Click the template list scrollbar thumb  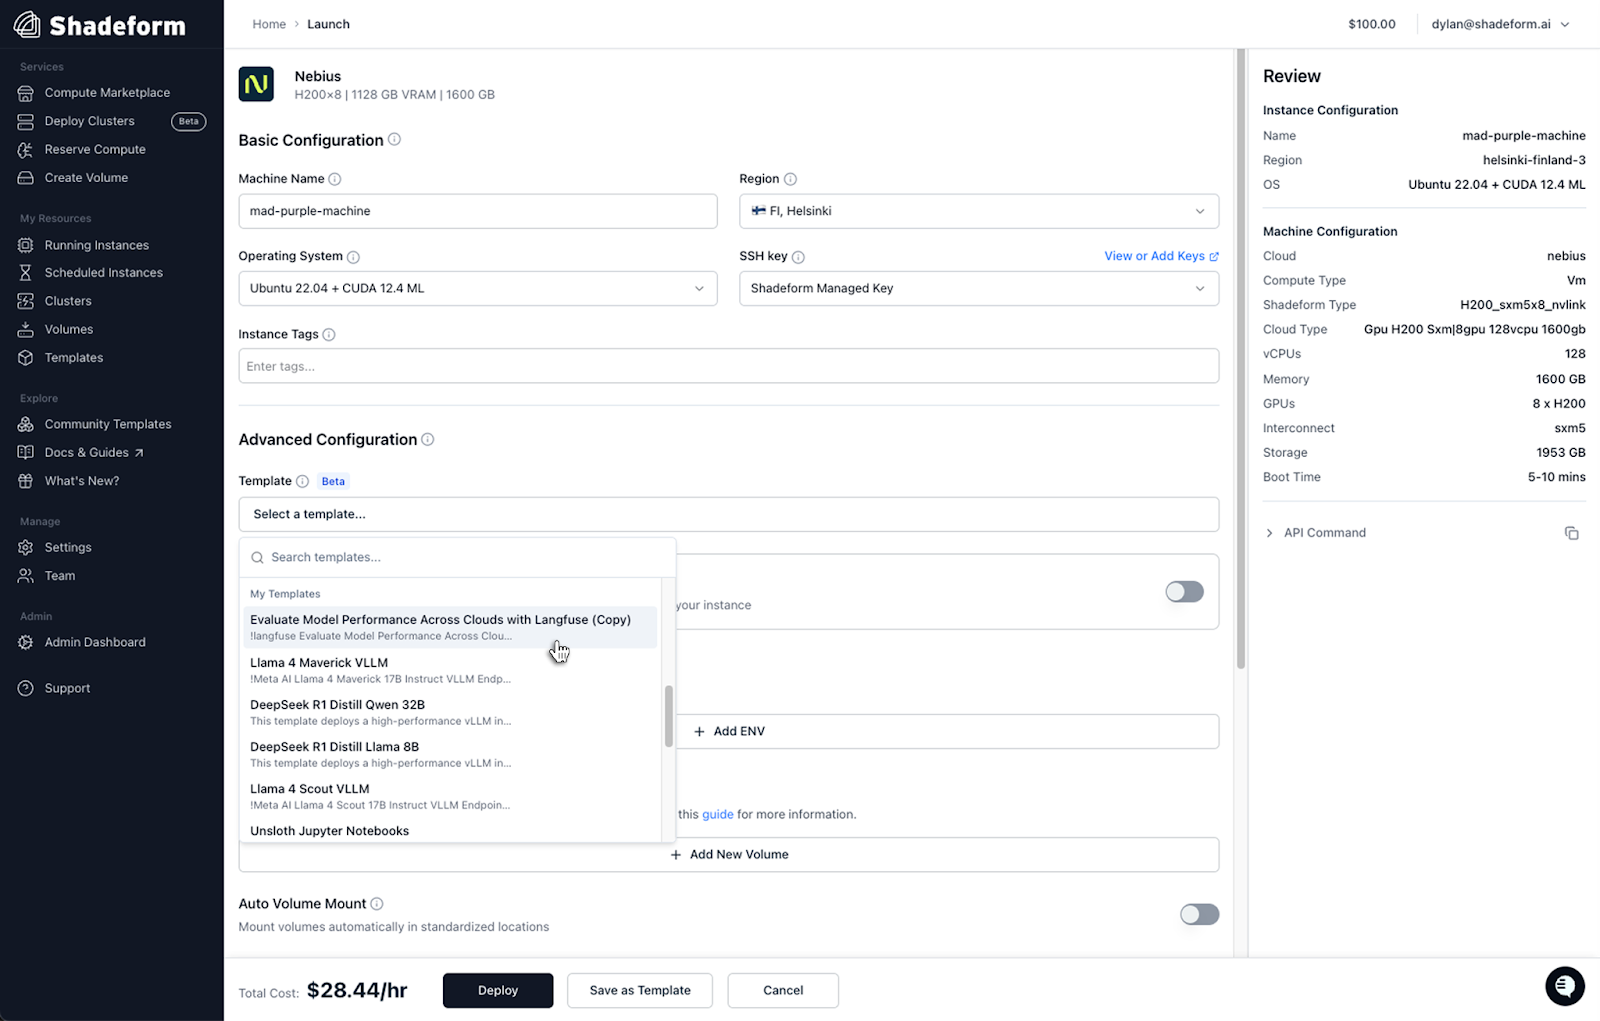pyautogui.click(x=669, y=716)
